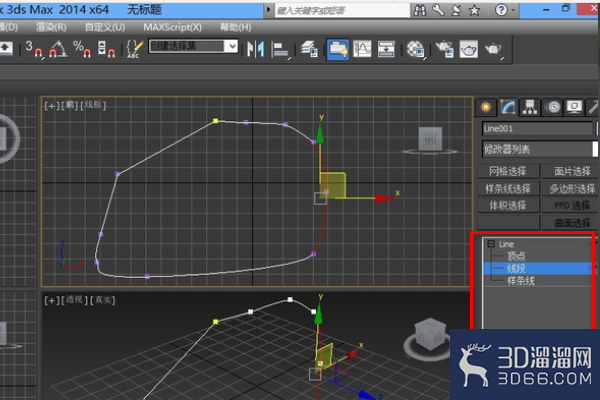Switch to the Create panel tab
Screen dimensions: 600x400
pyautogui.click(x=486, y=107)
